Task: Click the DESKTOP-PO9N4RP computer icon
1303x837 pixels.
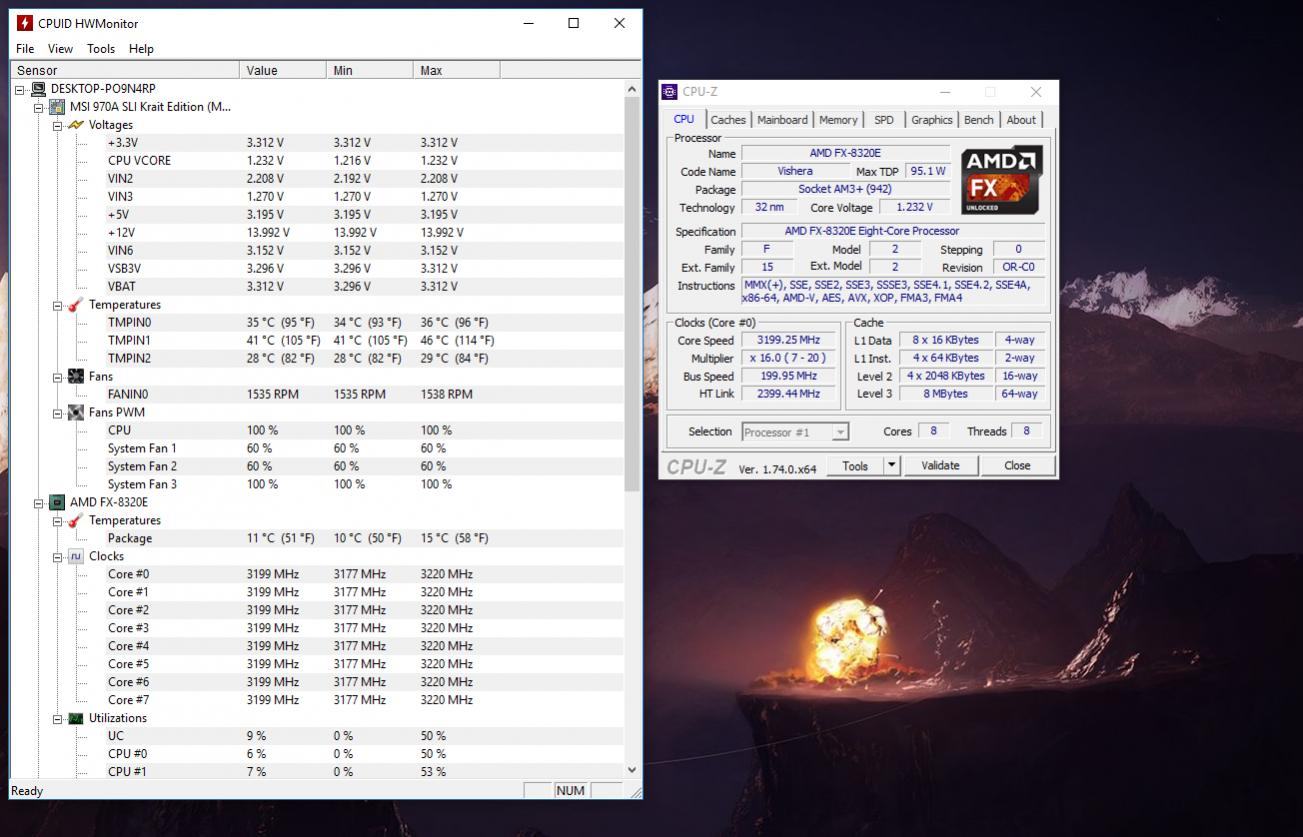Action: (39, 89)
